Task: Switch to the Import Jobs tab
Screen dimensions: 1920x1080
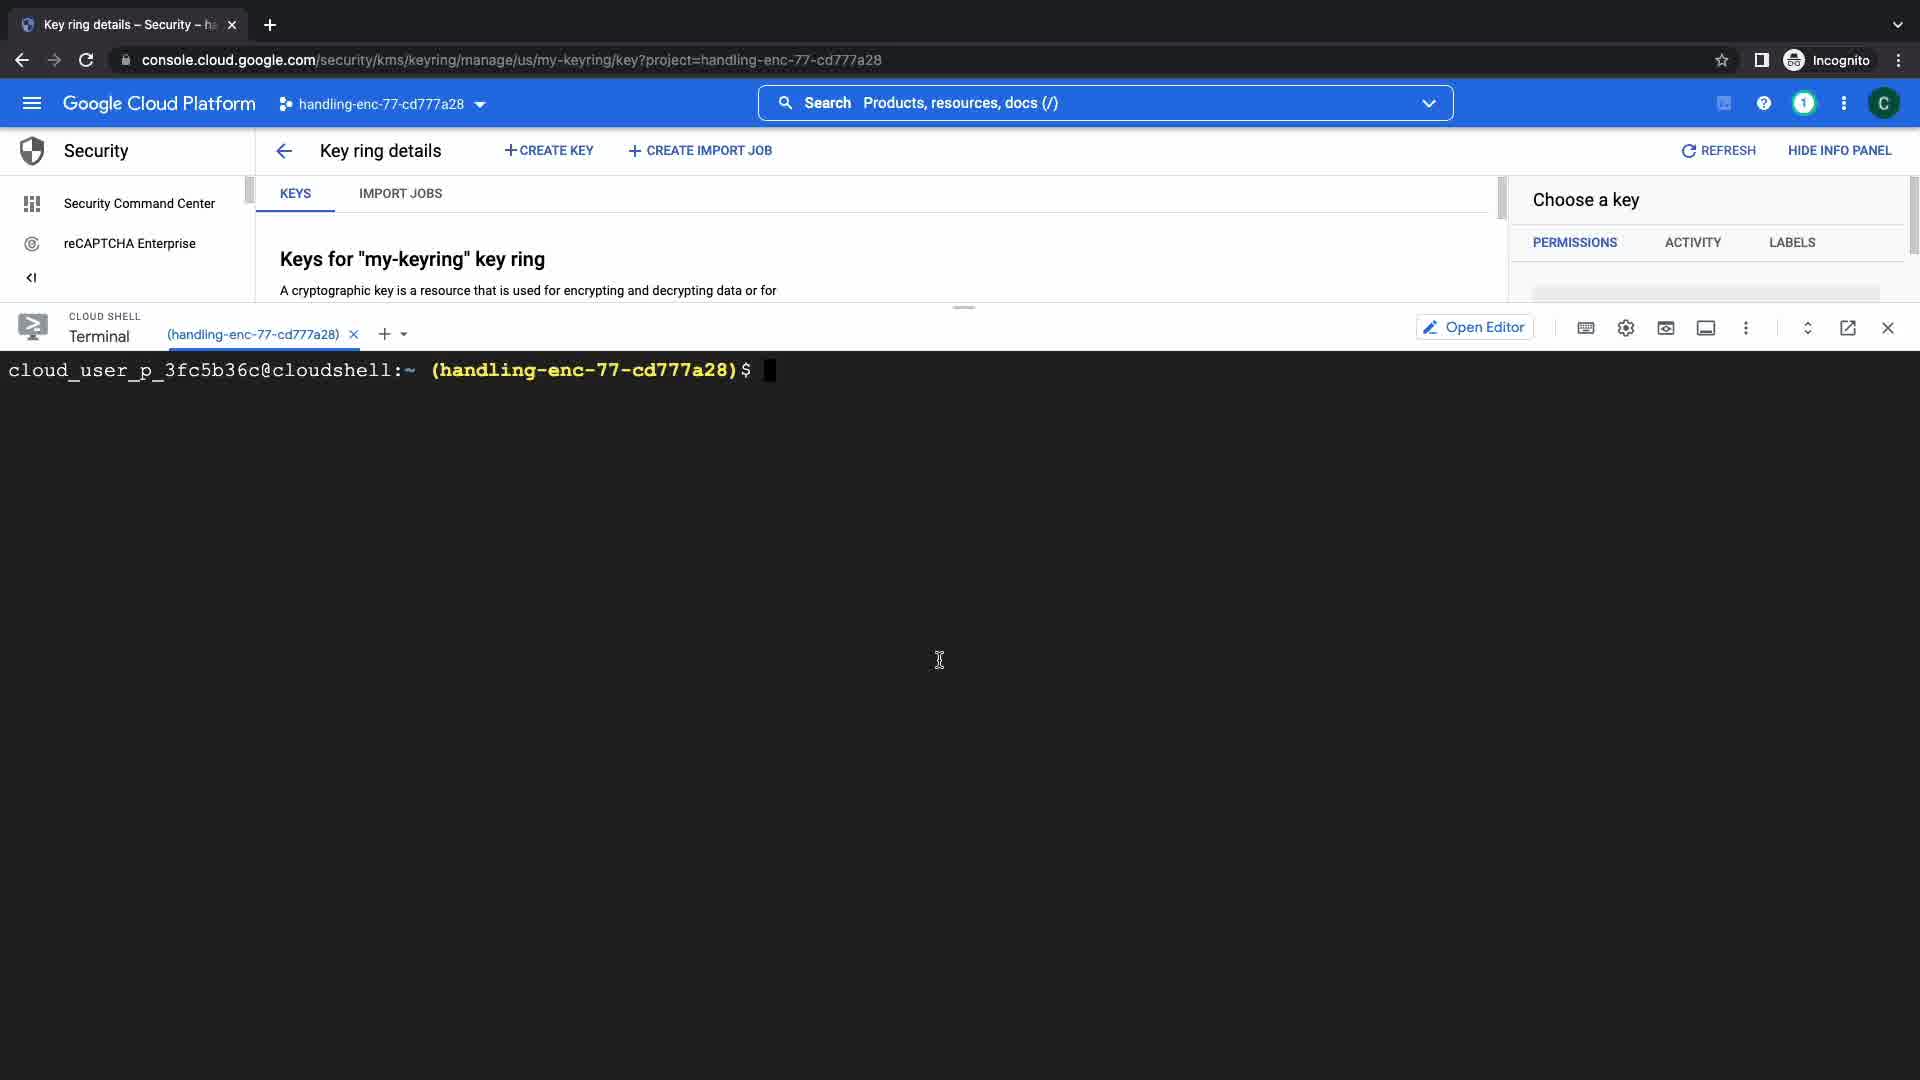Action: 400,194
